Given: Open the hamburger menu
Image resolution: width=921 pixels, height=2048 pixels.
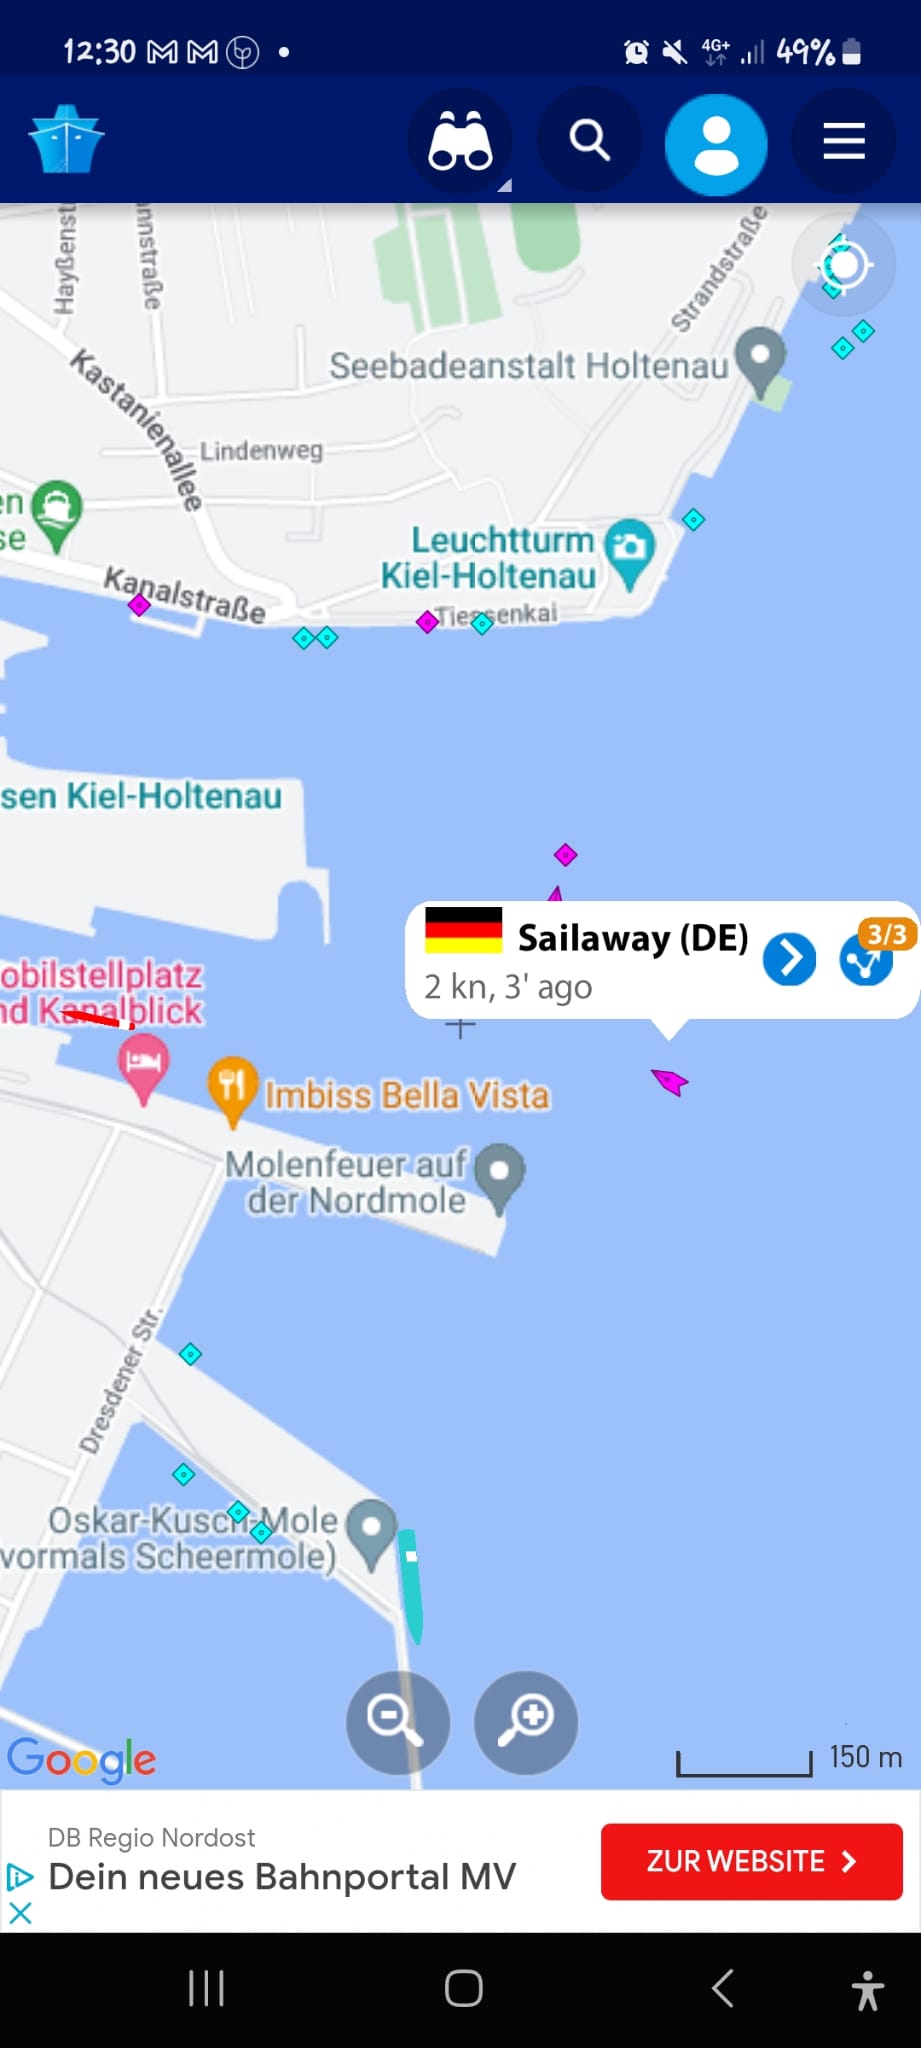Looking at the screenshot, I should (844, 141).
